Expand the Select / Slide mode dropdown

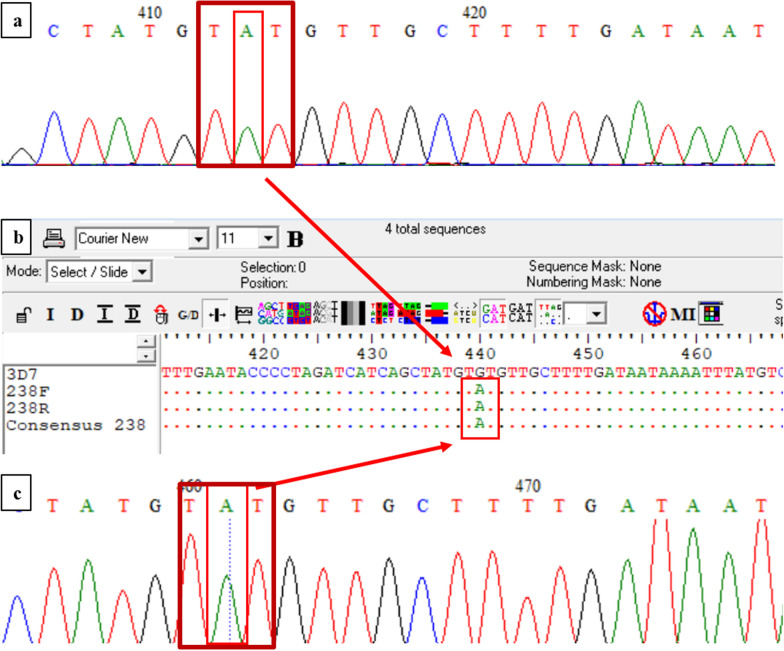tap(143, 272)
